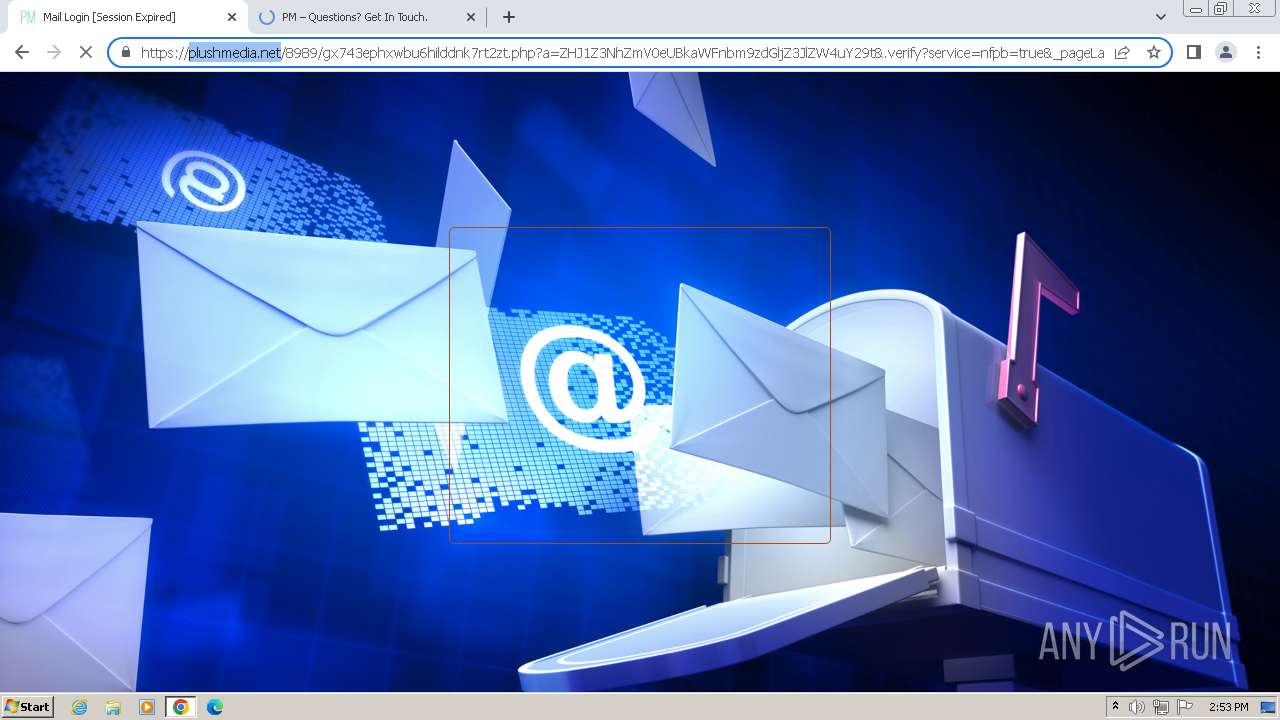The width and height of the screenshot is (1280, 720).
Task: Launch Internet Explorer from taskbar
Action: (x=80, y=707)
